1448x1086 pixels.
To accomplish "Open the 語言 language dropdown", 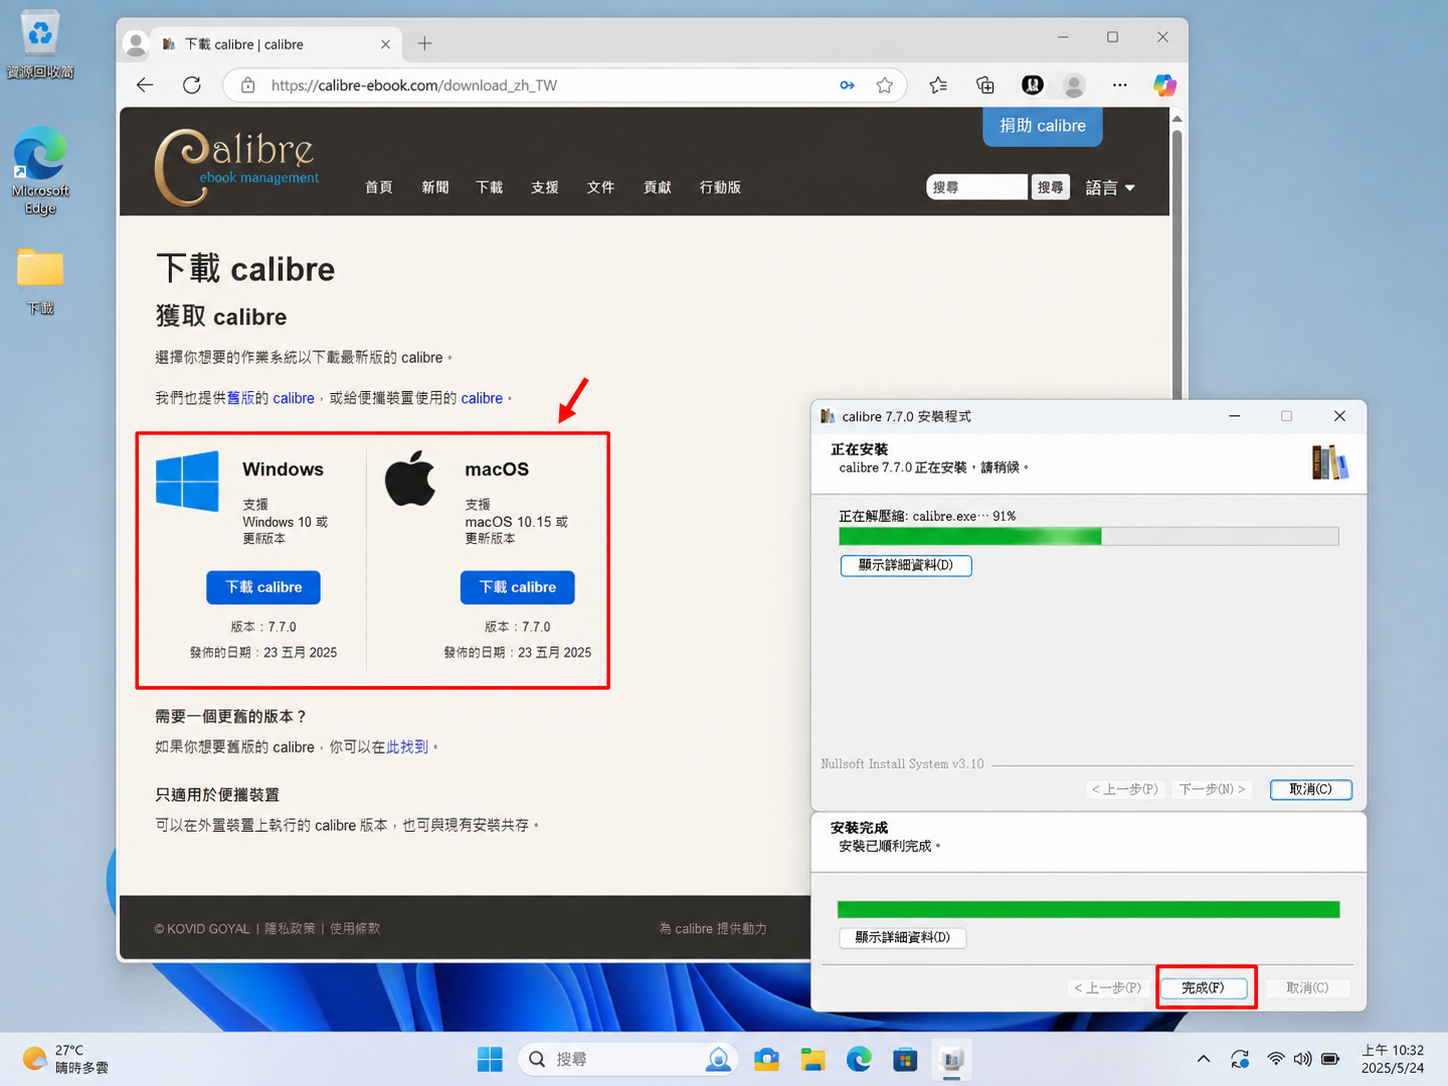I will coord(1110,188).
